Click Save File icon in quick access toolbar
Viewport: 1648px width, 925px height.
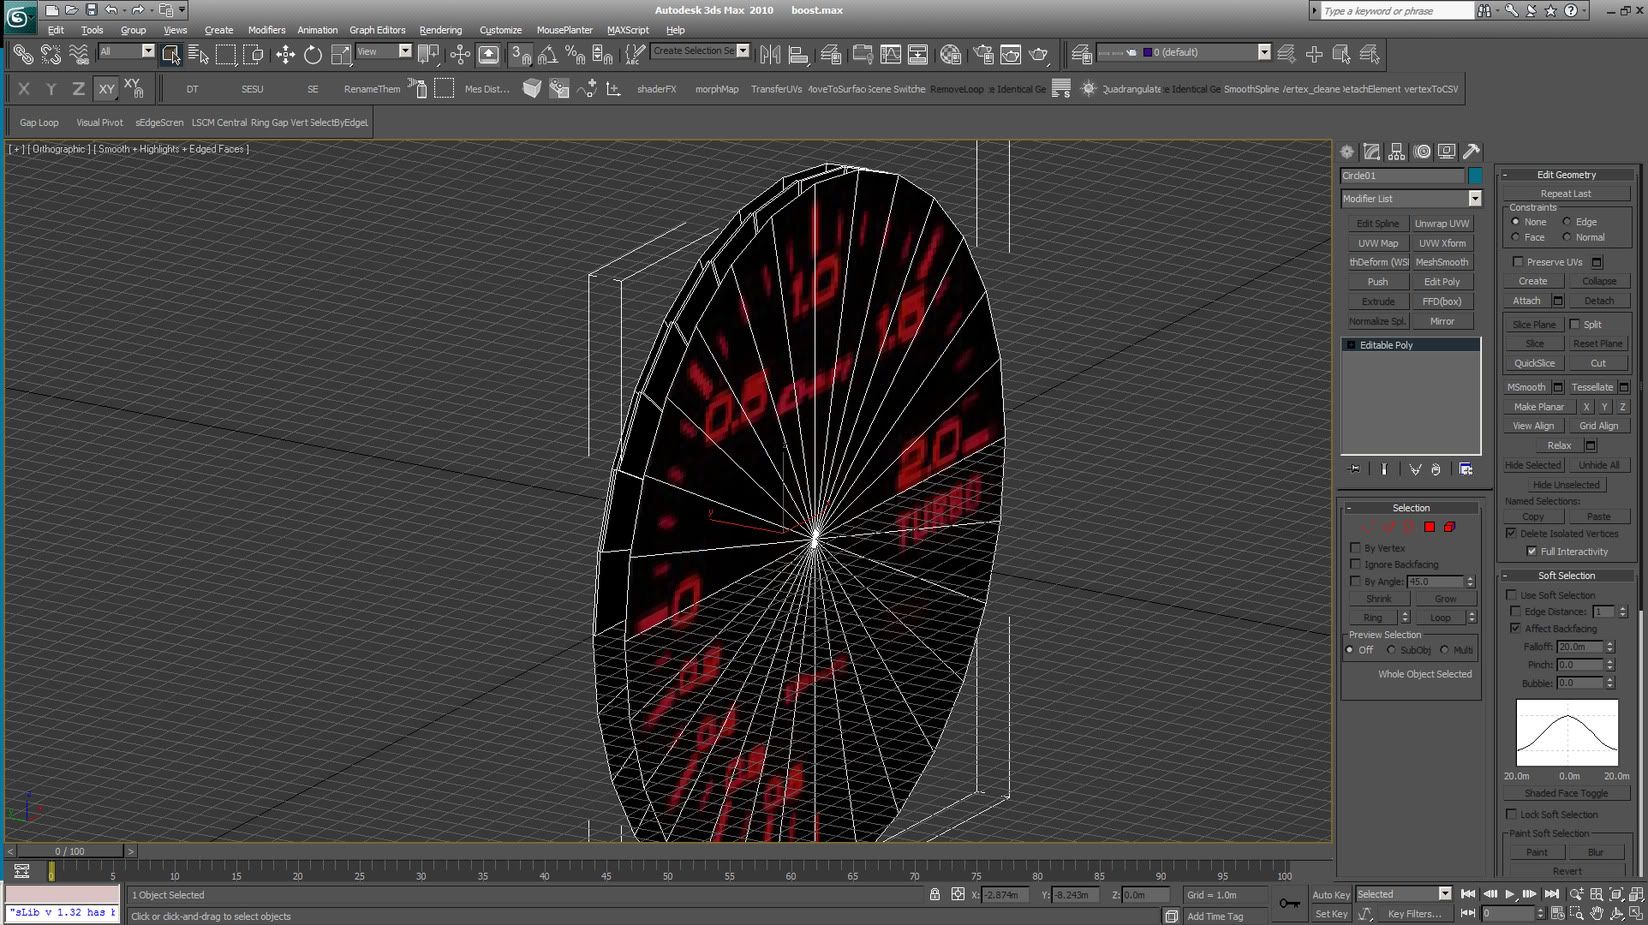(x=91, y=10)
